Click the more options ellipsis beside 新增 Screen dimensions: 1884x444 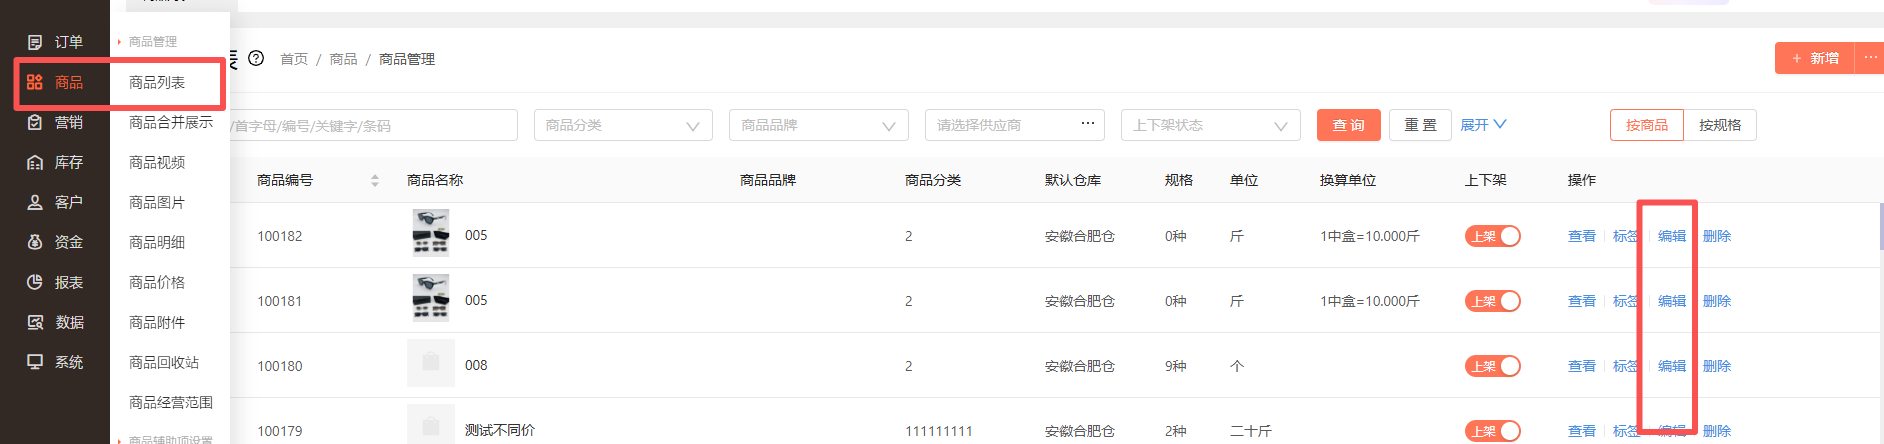tap(1870, 58)
